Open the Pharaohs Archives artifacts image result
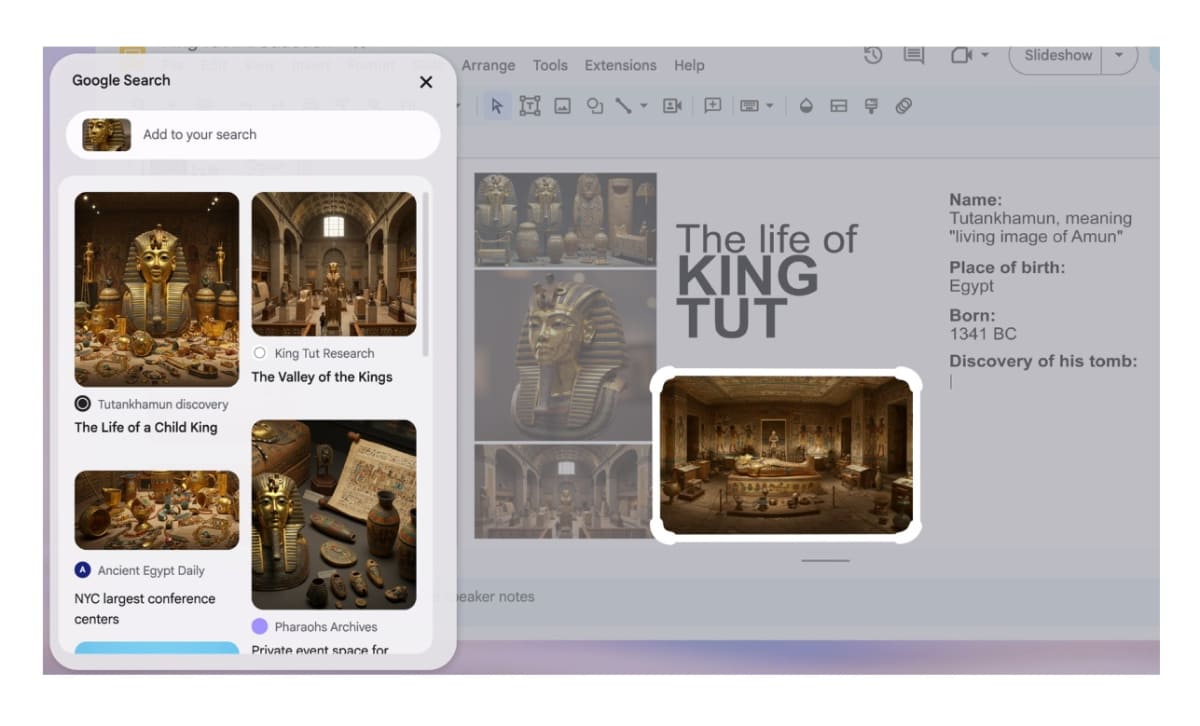This screenshot has height=726, width=1200. [x=334, y=515]
